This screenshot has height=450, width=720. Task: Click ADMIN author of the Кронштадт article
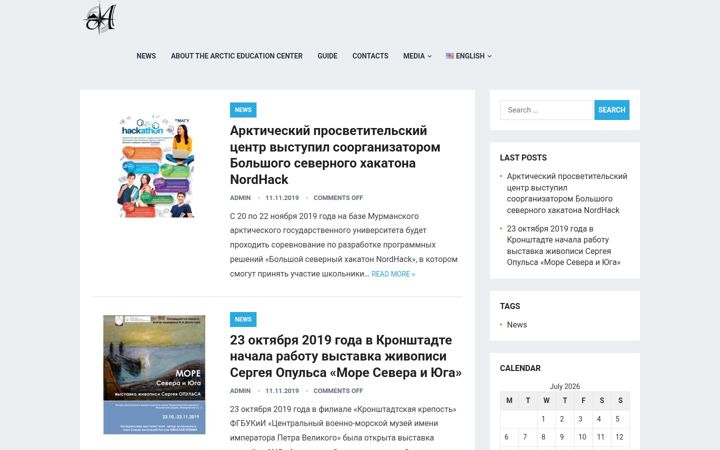(240, 391)
